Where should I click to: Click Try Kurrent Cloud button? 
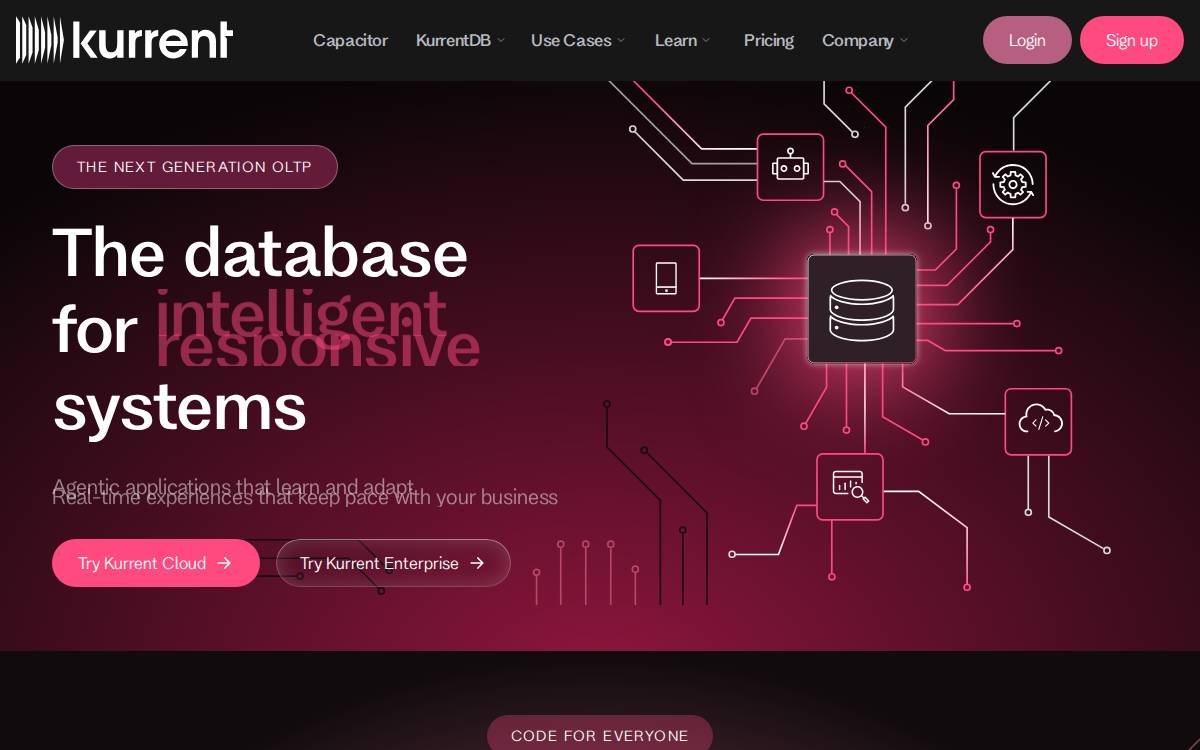pyautogui.click(x=156, y=563)
